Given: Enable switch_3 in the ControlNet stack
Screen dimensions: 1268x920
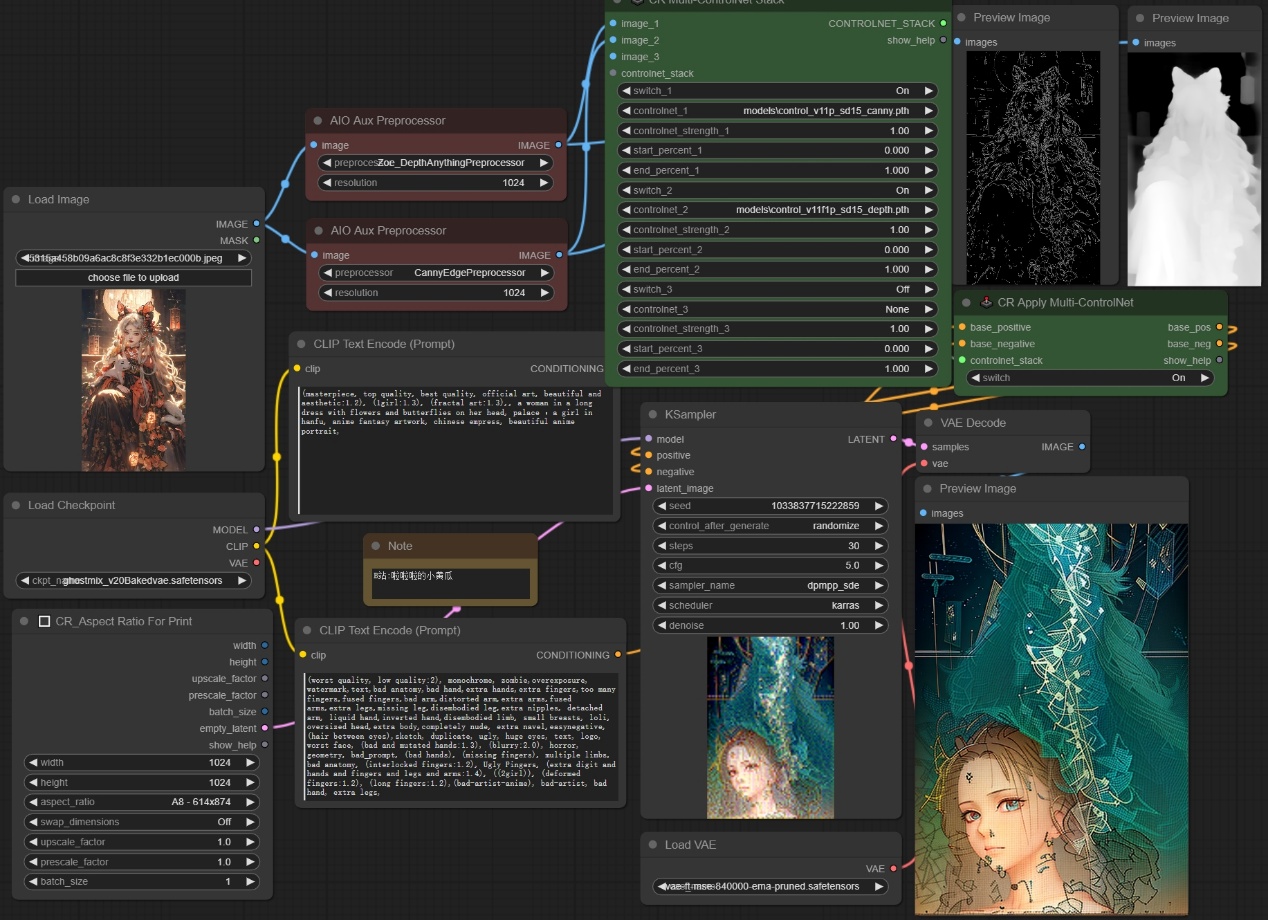Looking at the screenshot, I should 778,289.
